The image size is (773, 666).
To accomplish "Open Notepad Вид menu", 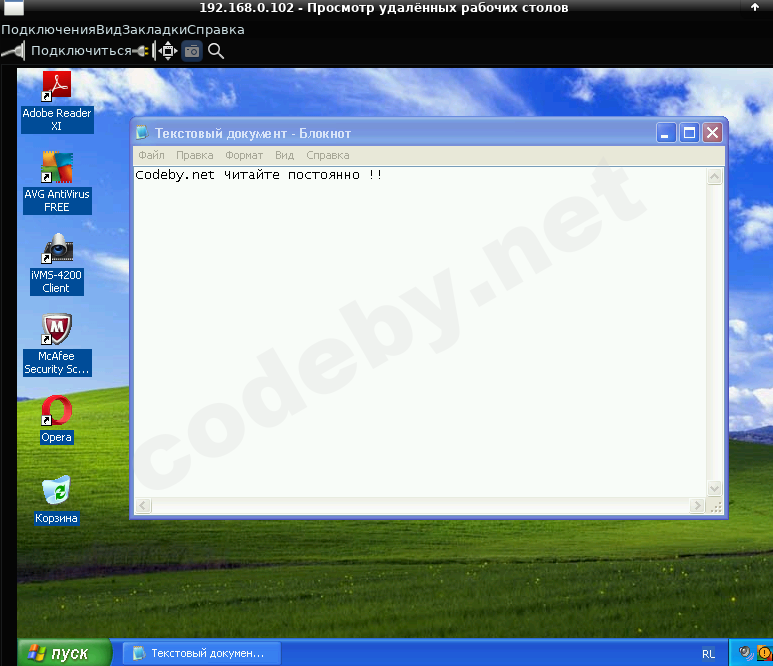I will pos(284,155).
